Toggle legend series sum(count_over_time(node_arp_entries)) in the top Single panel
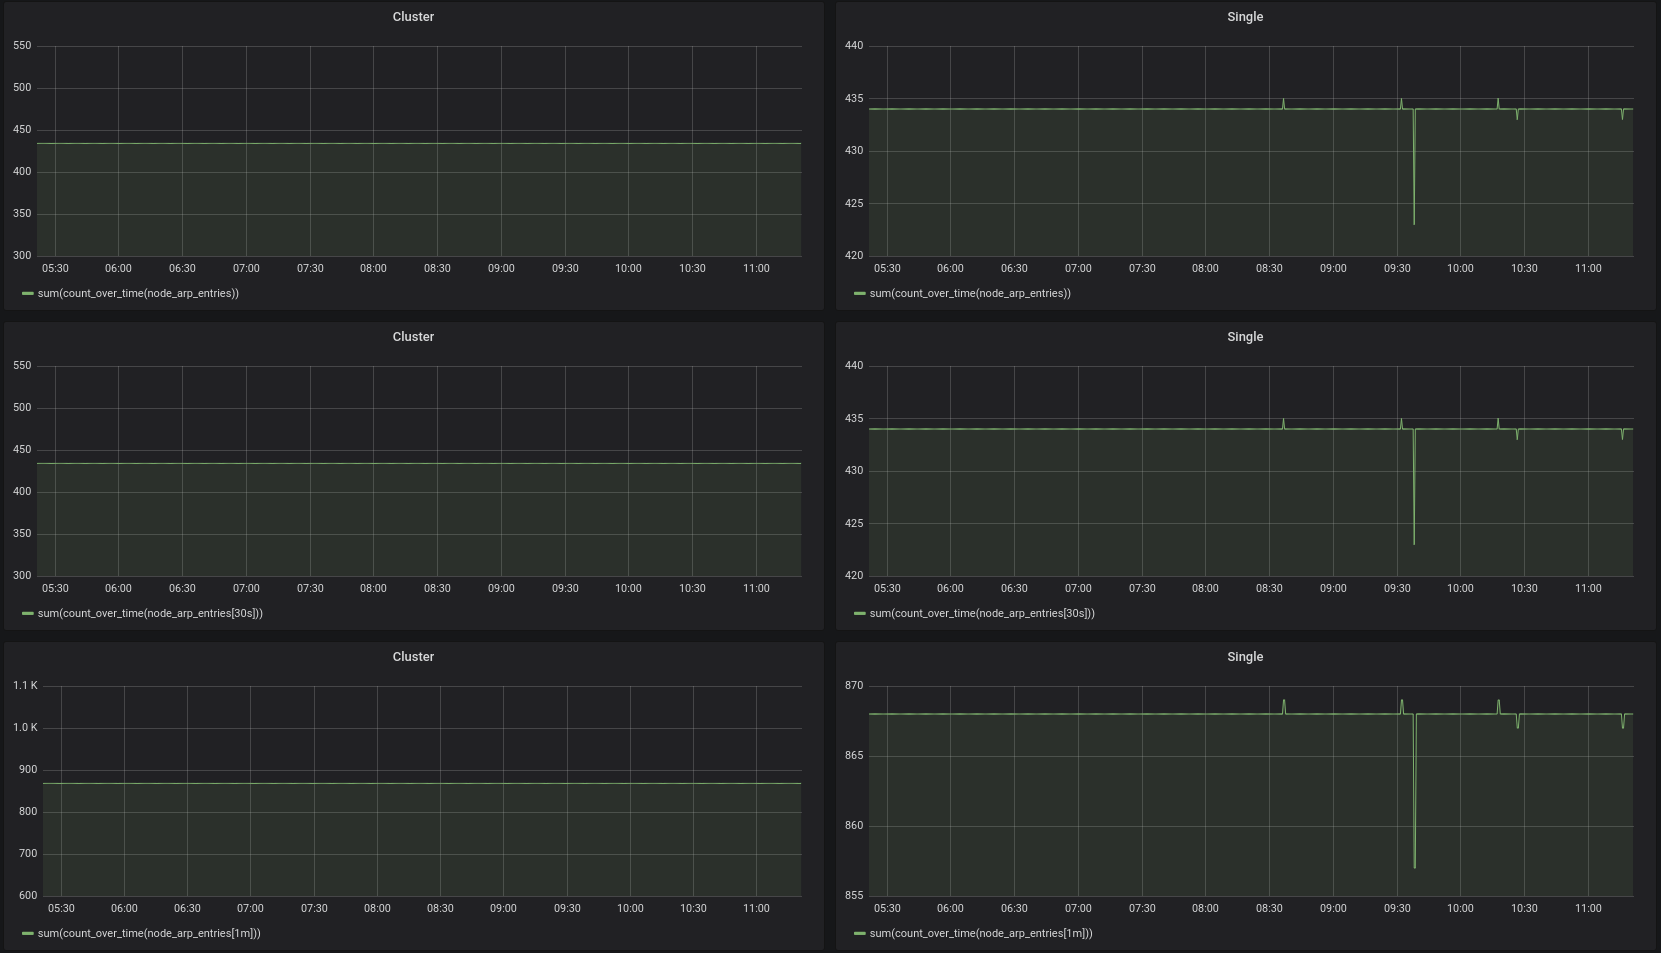Screen dimensions: 1661x953 click(970, 294)
